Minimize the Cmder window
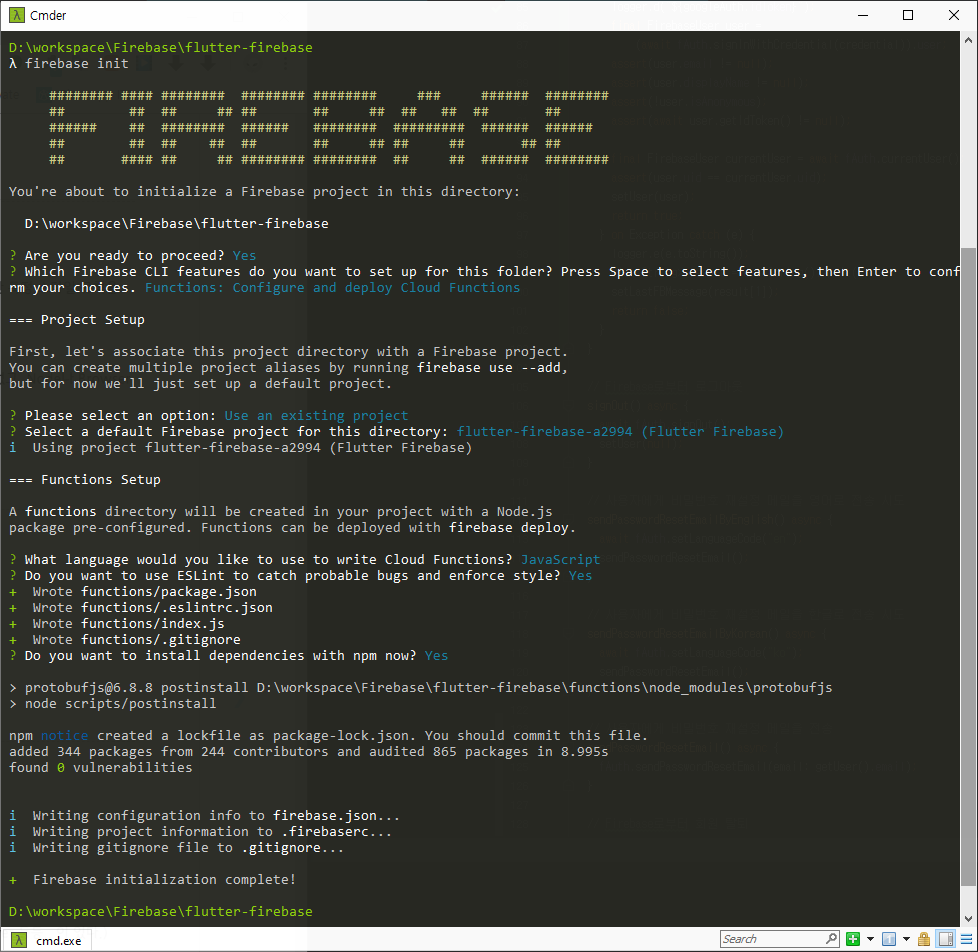This screenshot has width=978, height=952. click(863, 15)
